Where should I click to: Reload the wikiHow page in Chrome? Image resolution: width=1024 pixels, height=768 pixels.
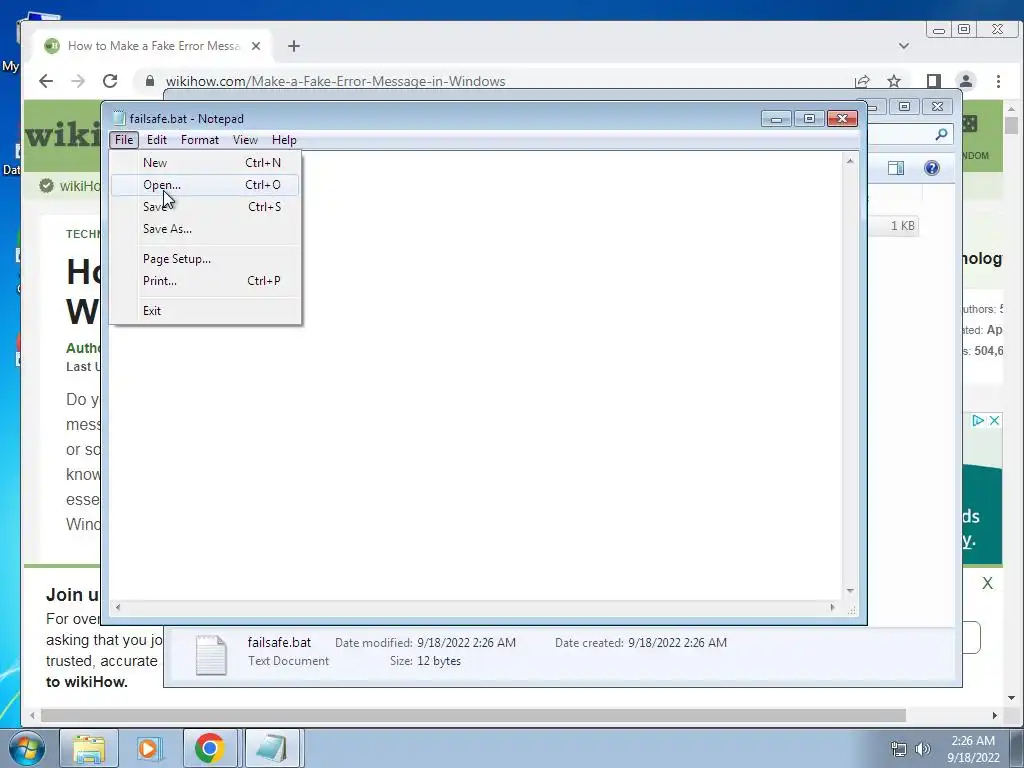pyautogui.click(x=110, y=81)
